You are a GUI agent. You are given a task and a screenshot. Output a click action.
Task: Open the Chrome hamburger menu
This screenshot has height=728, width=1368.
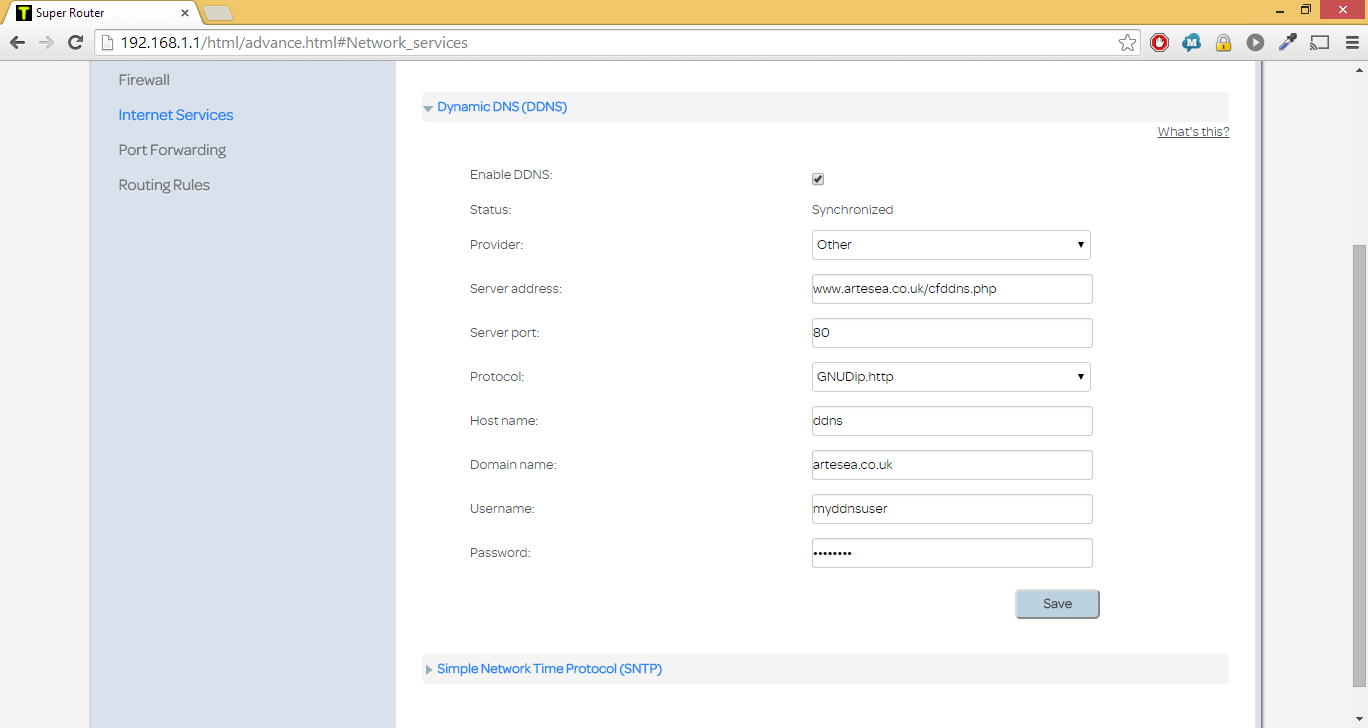coord(1350,42)
